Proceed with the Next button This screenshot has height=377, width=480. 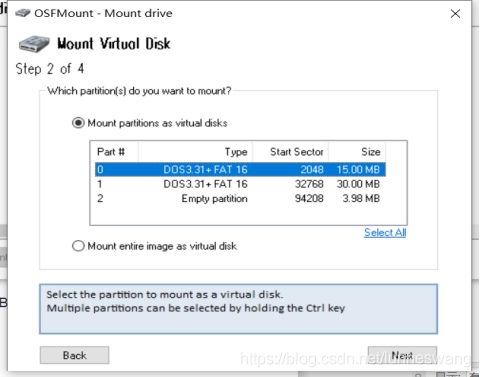click(x=402, y=355)
